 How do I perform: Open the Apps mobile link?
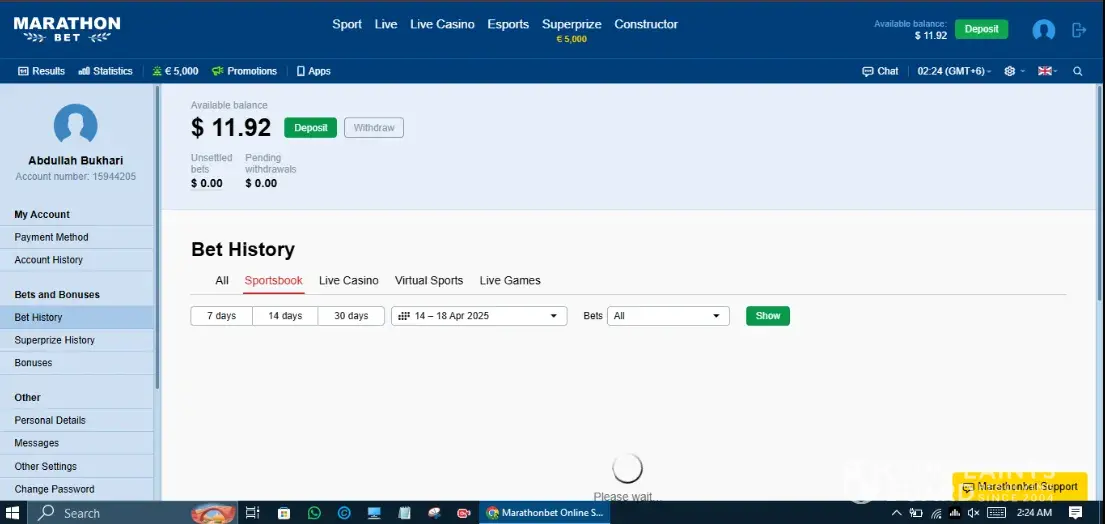point(313,71)
